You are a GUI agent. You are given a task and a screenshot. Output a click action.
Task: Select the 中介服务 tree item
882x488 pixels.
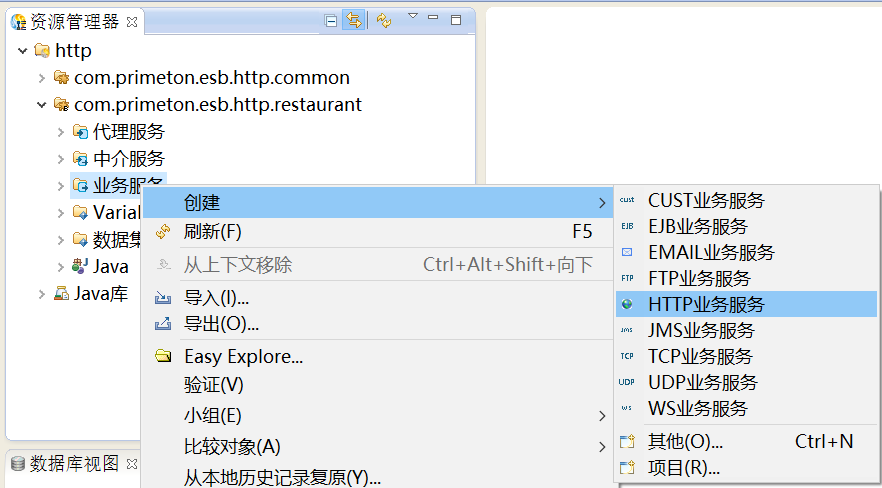click(128, 158)
